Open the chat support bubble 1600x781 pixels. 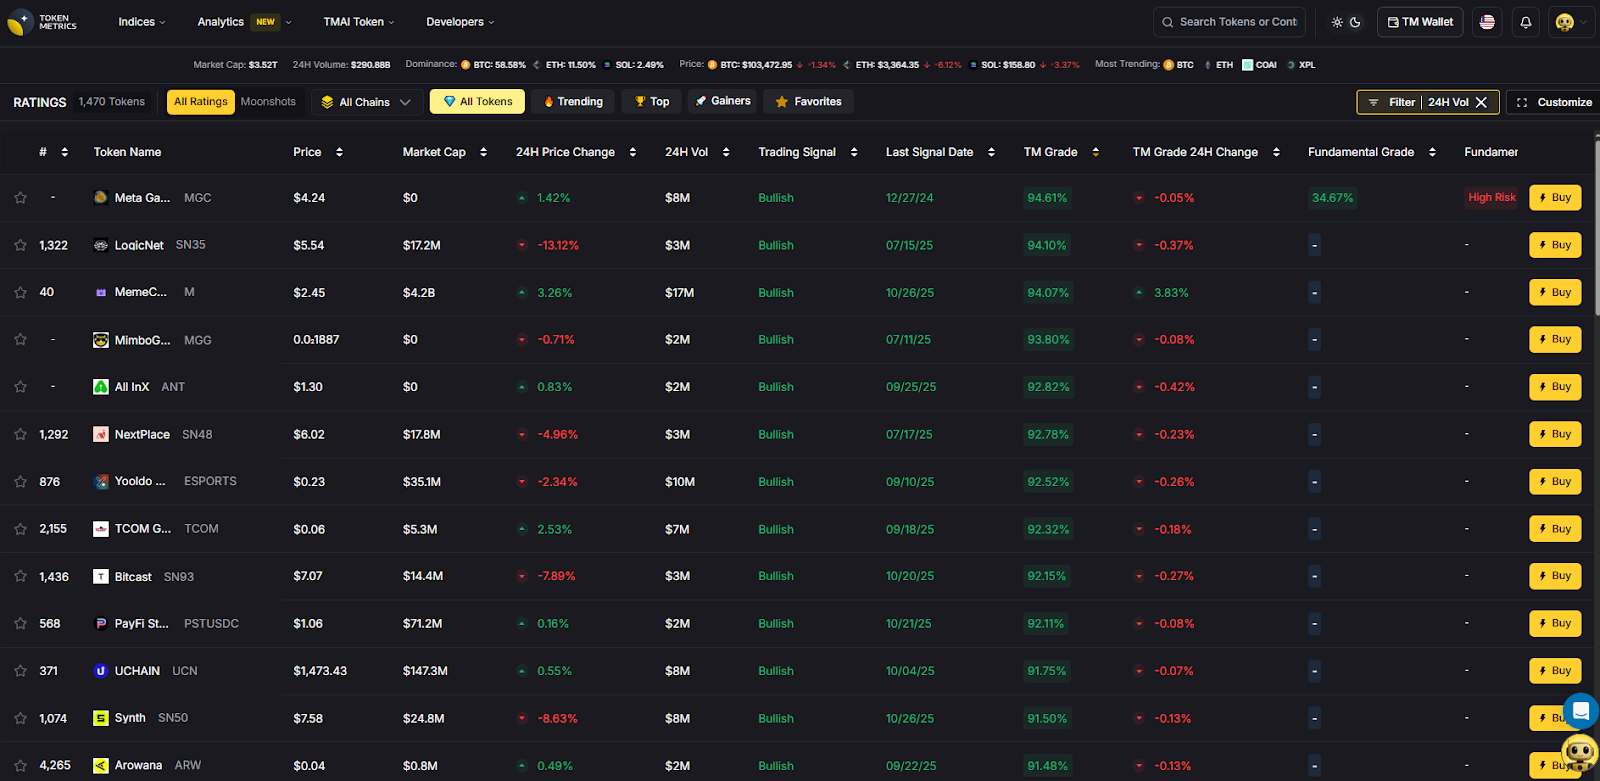coord(1581,711)
